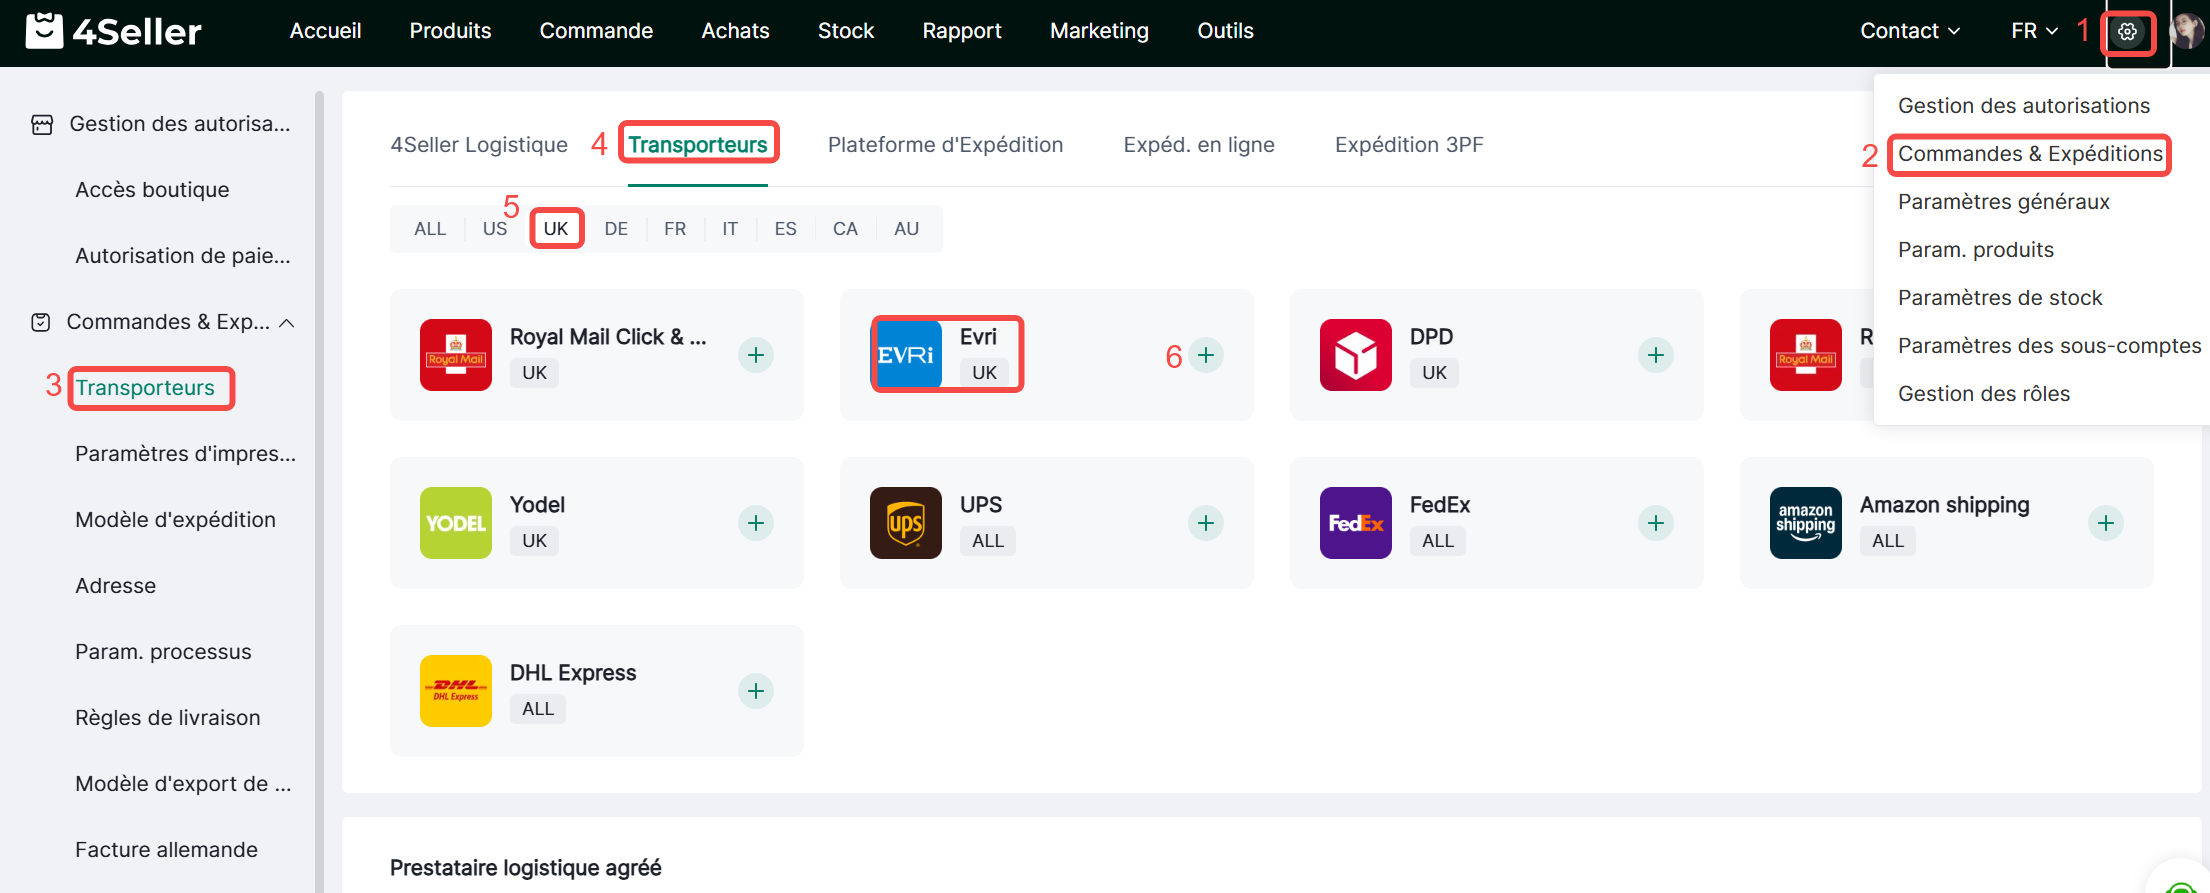Collapse the Commandes & Exp... sidebar section
The image size is (2210, 893).
(x=287, y=323)
